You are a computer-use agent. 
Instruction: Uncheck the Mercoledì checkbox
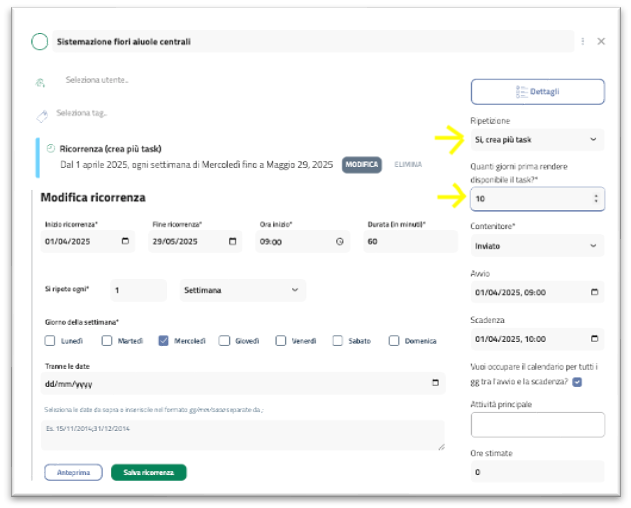point(164,340)
